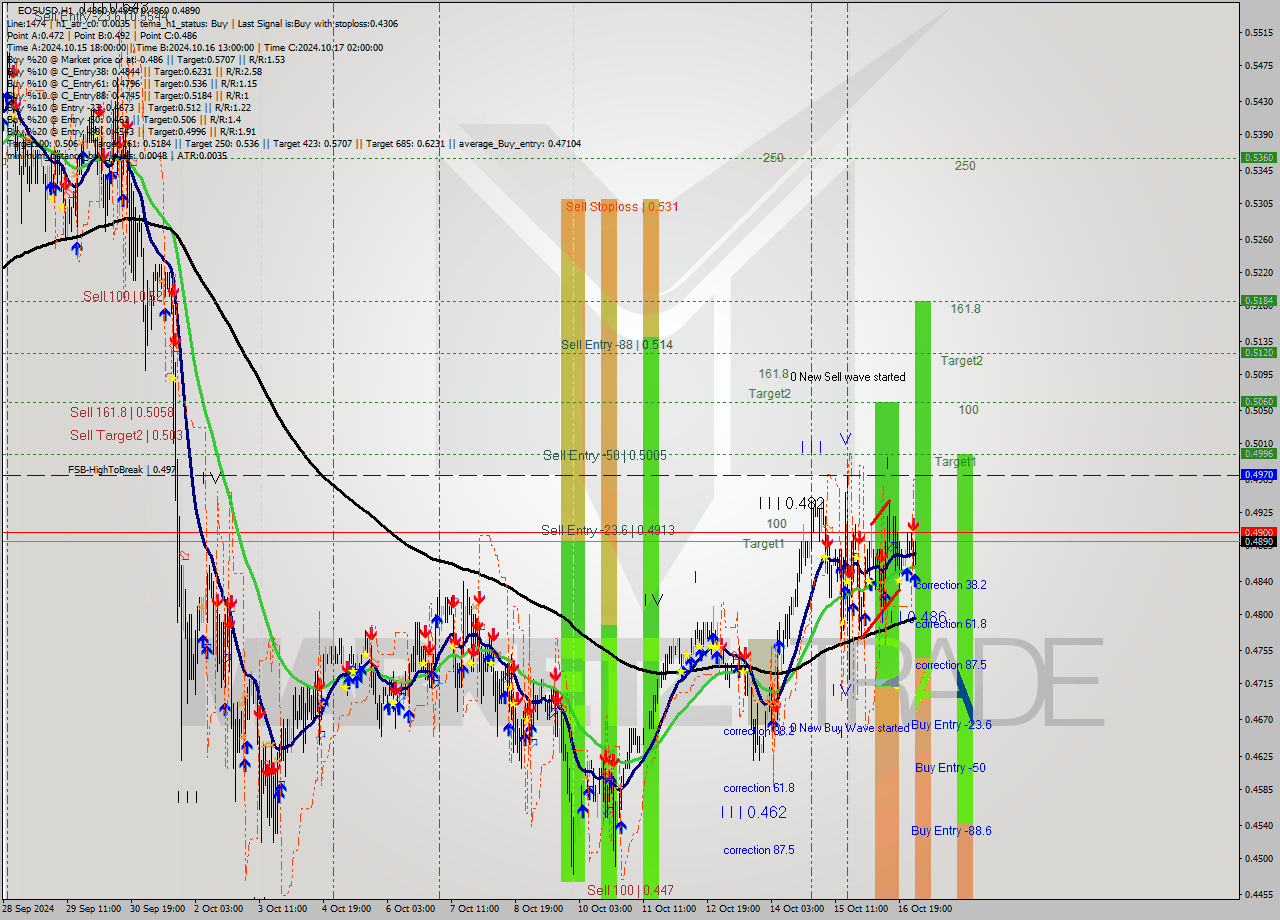
Task: Click the '12 Oct 19:00' time label
Action: click(x=733, y=909)
